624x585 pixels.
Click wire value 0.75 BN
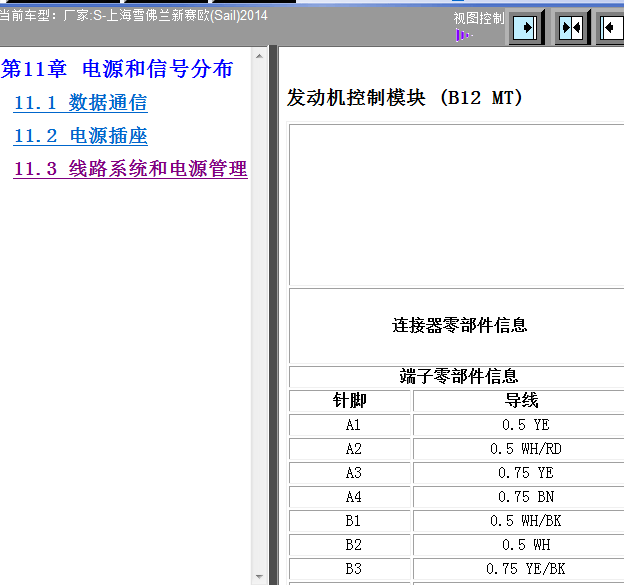point(526,496)
